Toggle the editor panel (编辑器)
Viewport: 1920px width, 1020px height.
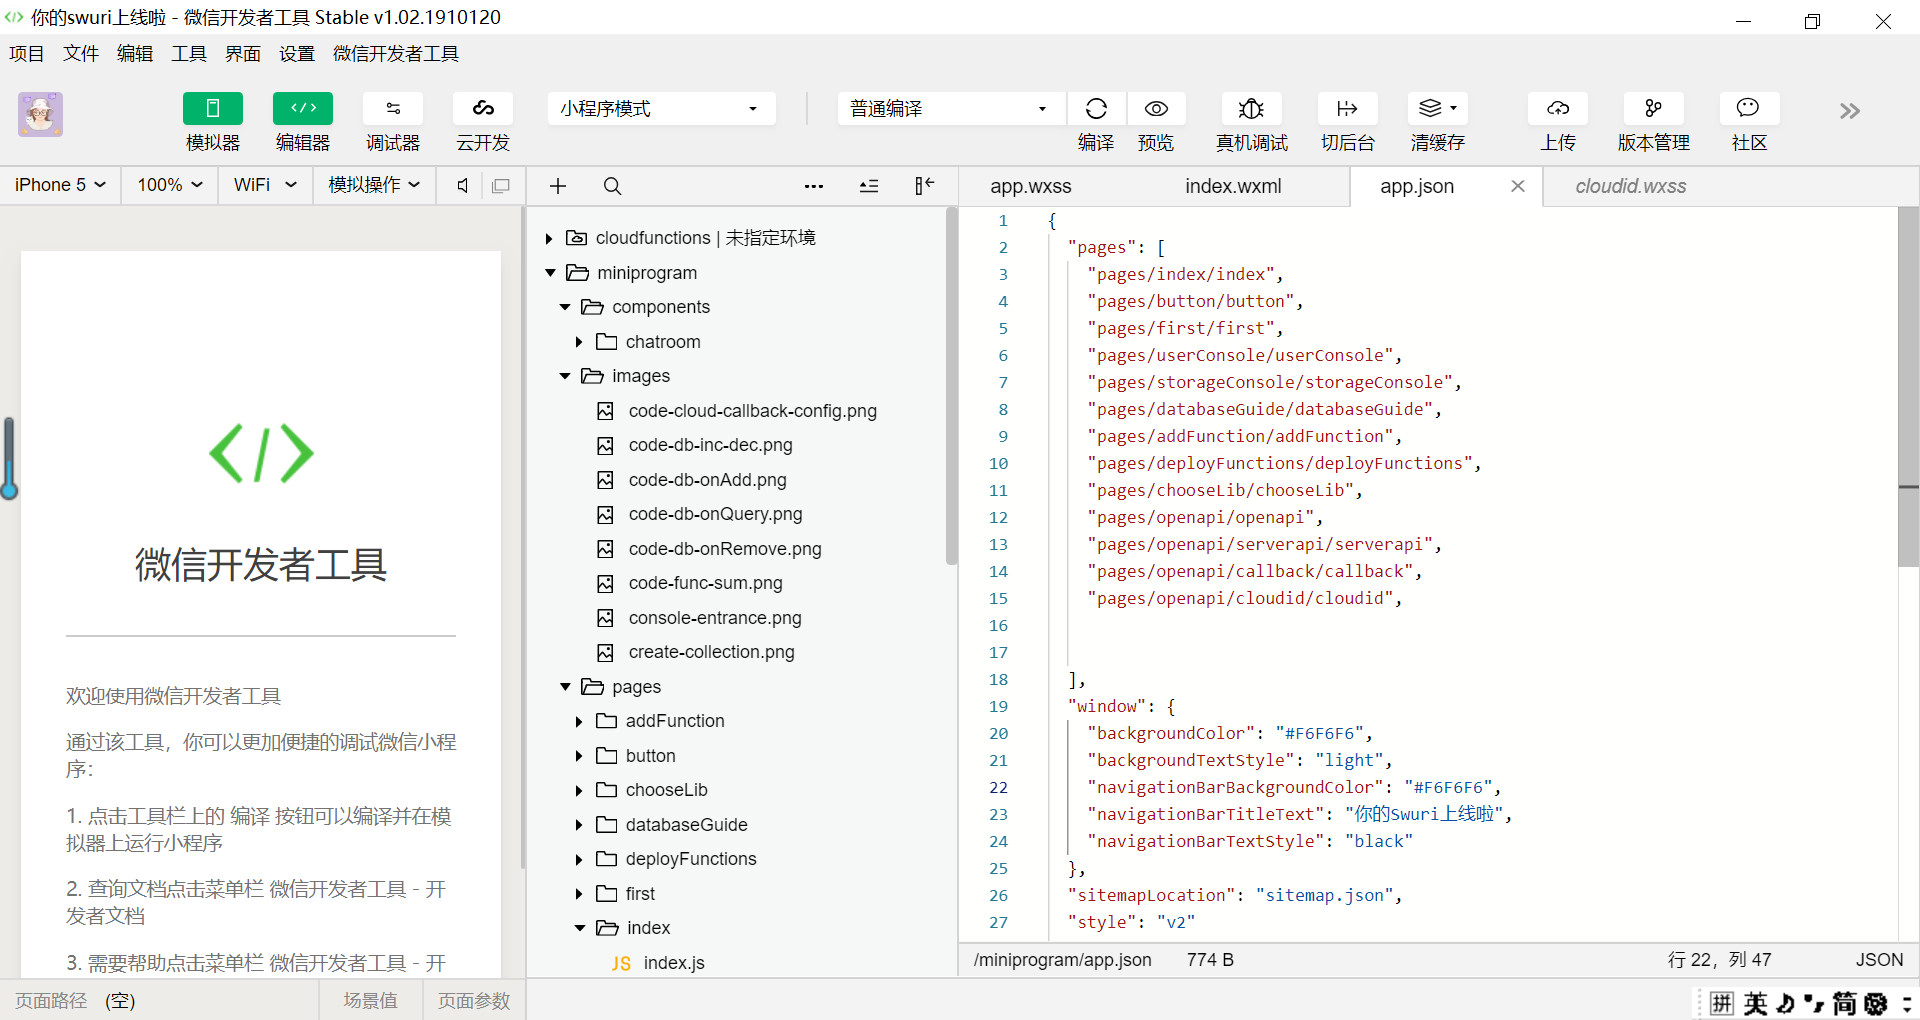click(302, 109)
